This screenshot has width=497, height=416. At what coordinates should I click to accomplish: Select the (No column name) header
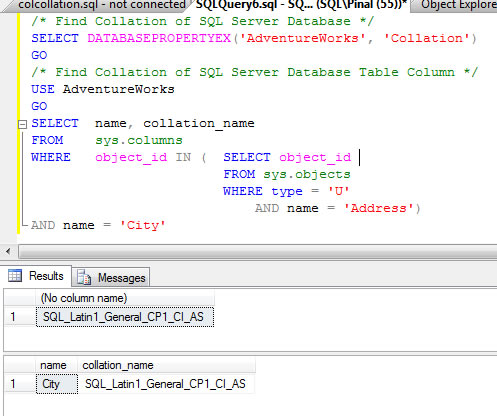click(125, 298)
